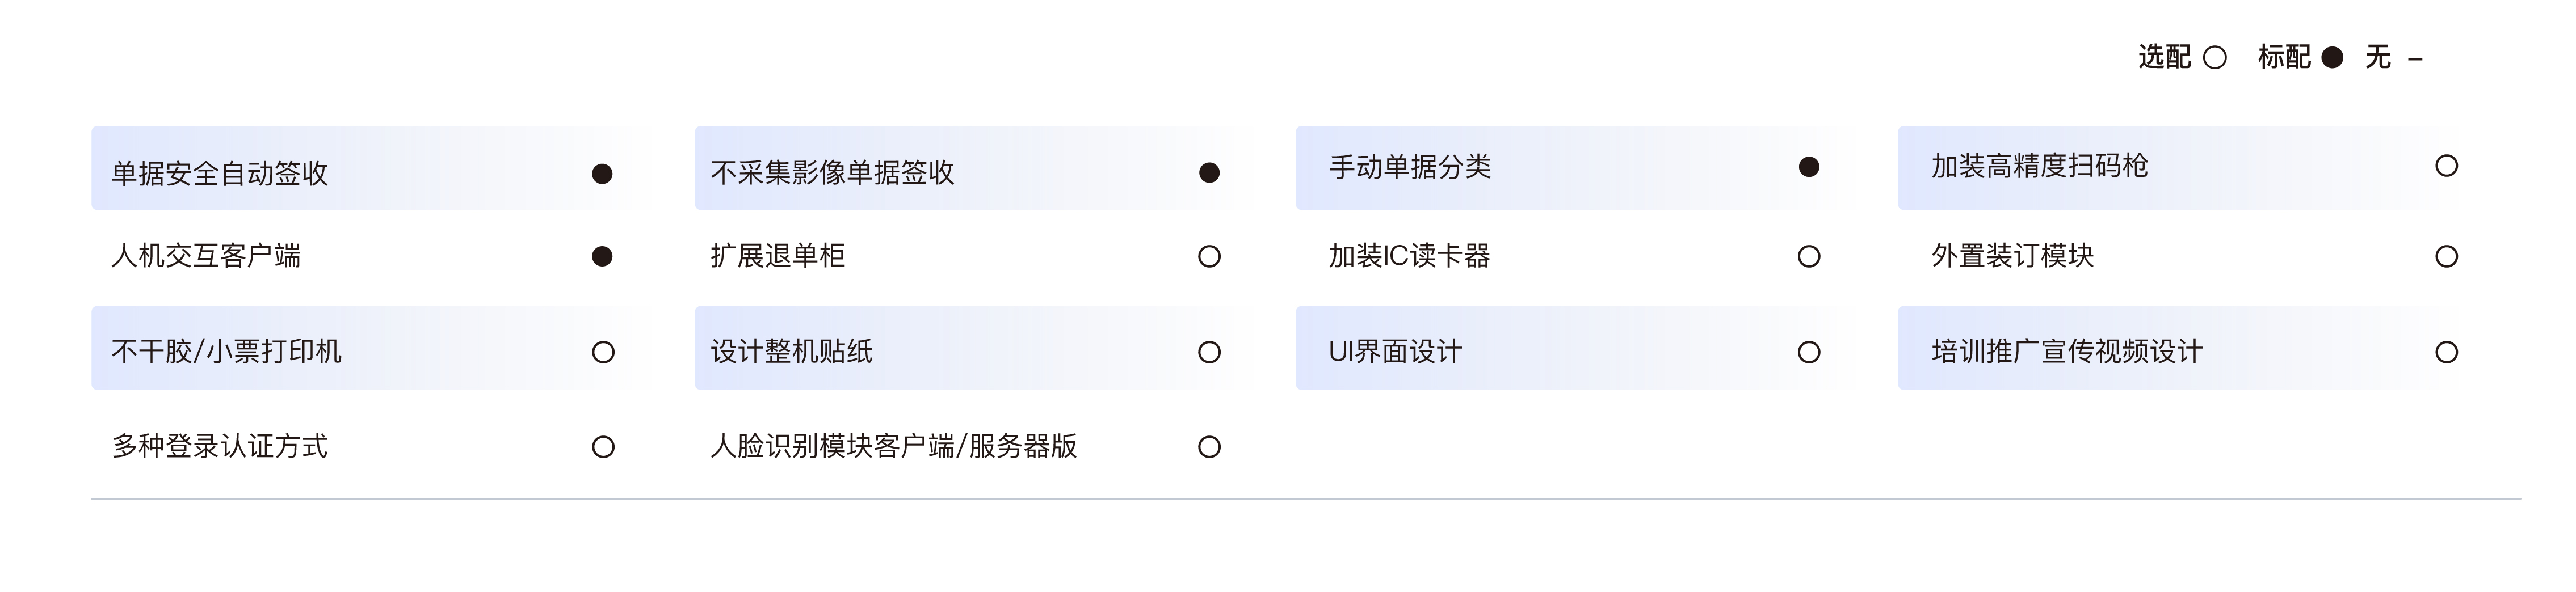Click the 人脸识别模块客户端/服务器版 label
Screen dimensions: 2576x592
[x=894, y=446]
